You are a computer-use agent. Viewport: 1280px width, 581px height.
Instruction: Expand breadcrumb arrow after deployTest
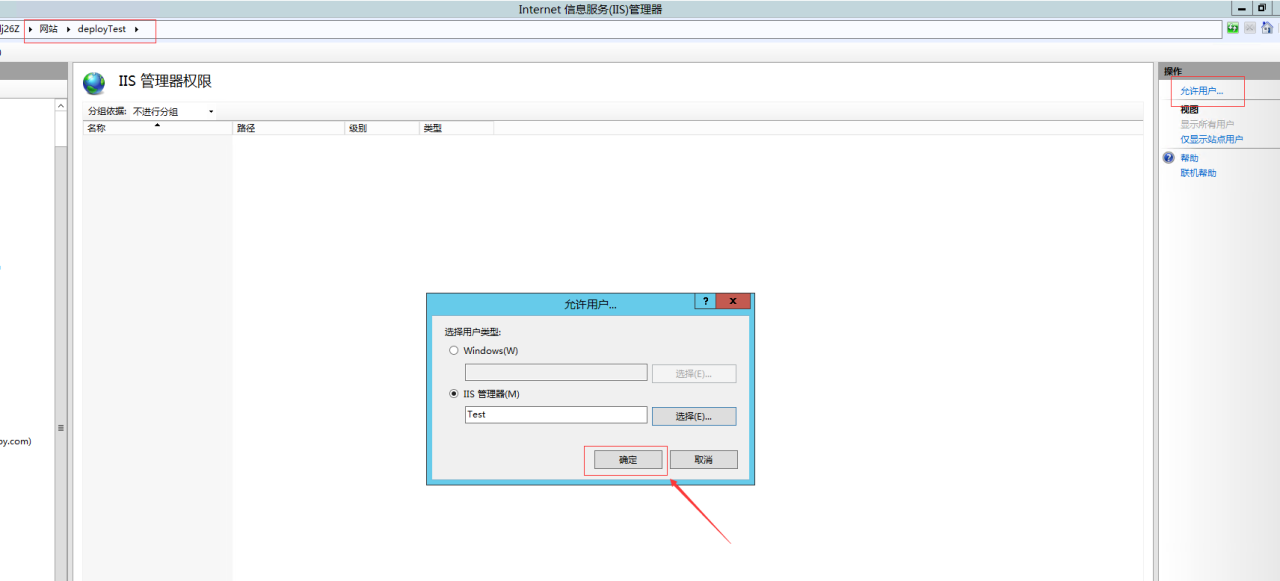point(136,29)
